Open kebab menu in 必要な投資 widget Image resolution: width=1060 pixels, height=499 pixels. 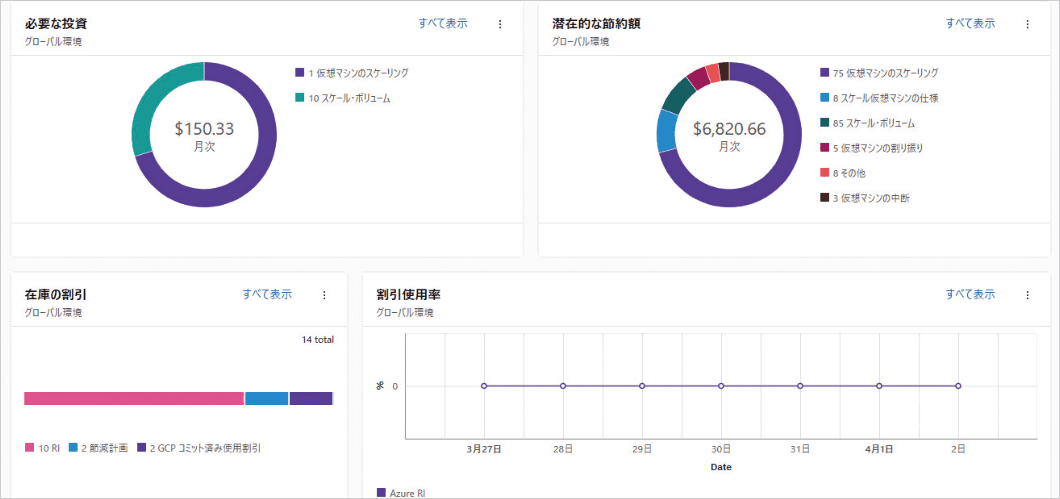pos(500,24)
